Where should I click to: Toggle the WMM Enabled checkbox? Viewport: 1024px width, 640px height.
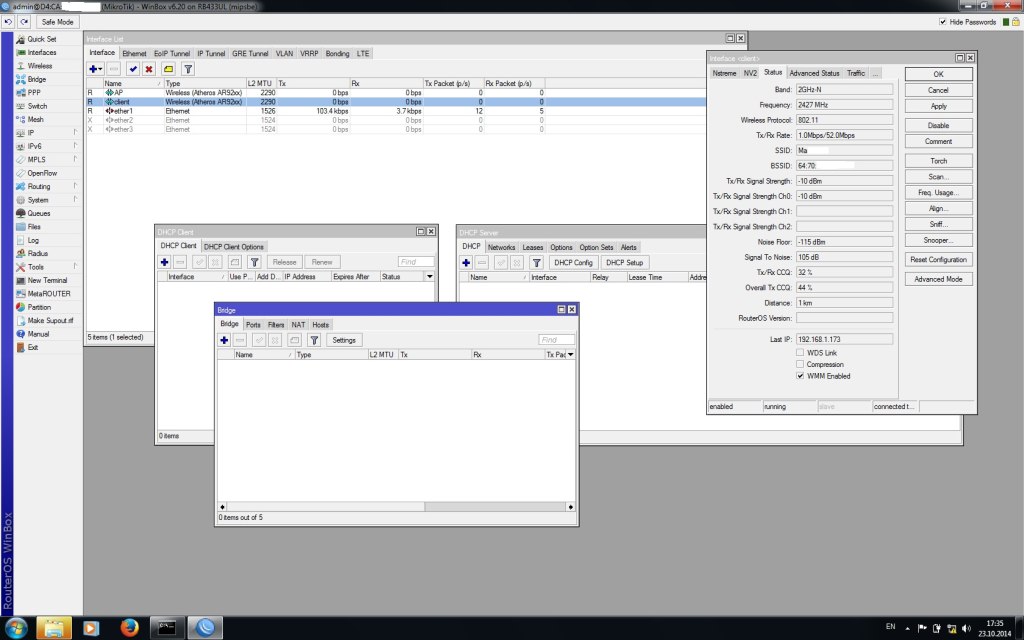(x=800, y=376)
